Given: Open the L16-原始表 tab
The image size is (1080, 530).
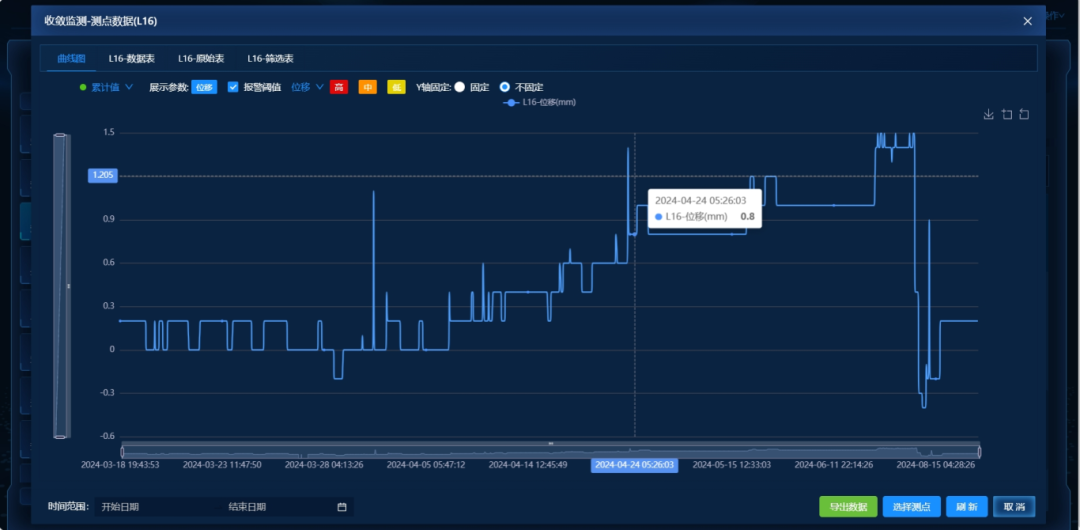Looking at the screenshot, I should [201, 59].
